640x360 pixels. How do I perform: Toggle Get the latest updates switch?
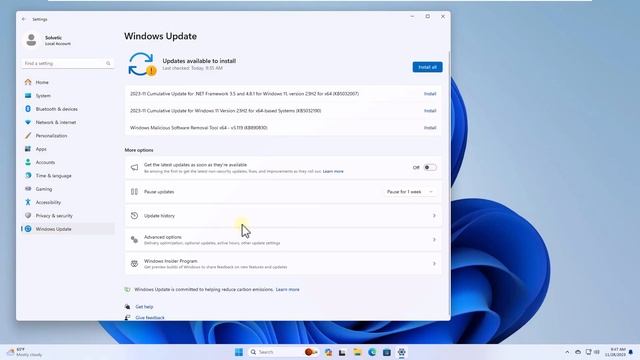[x=429, y=167]
